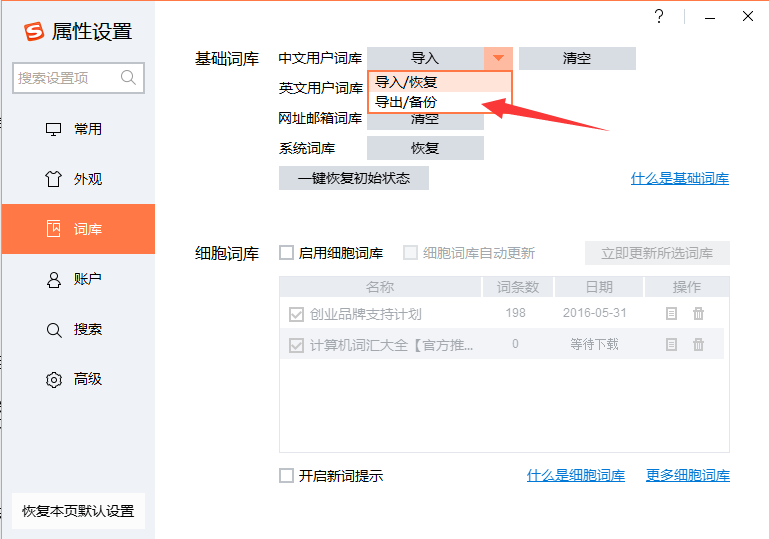Minimize the settings window
The image size is (769, 539).
coord(708,16)
